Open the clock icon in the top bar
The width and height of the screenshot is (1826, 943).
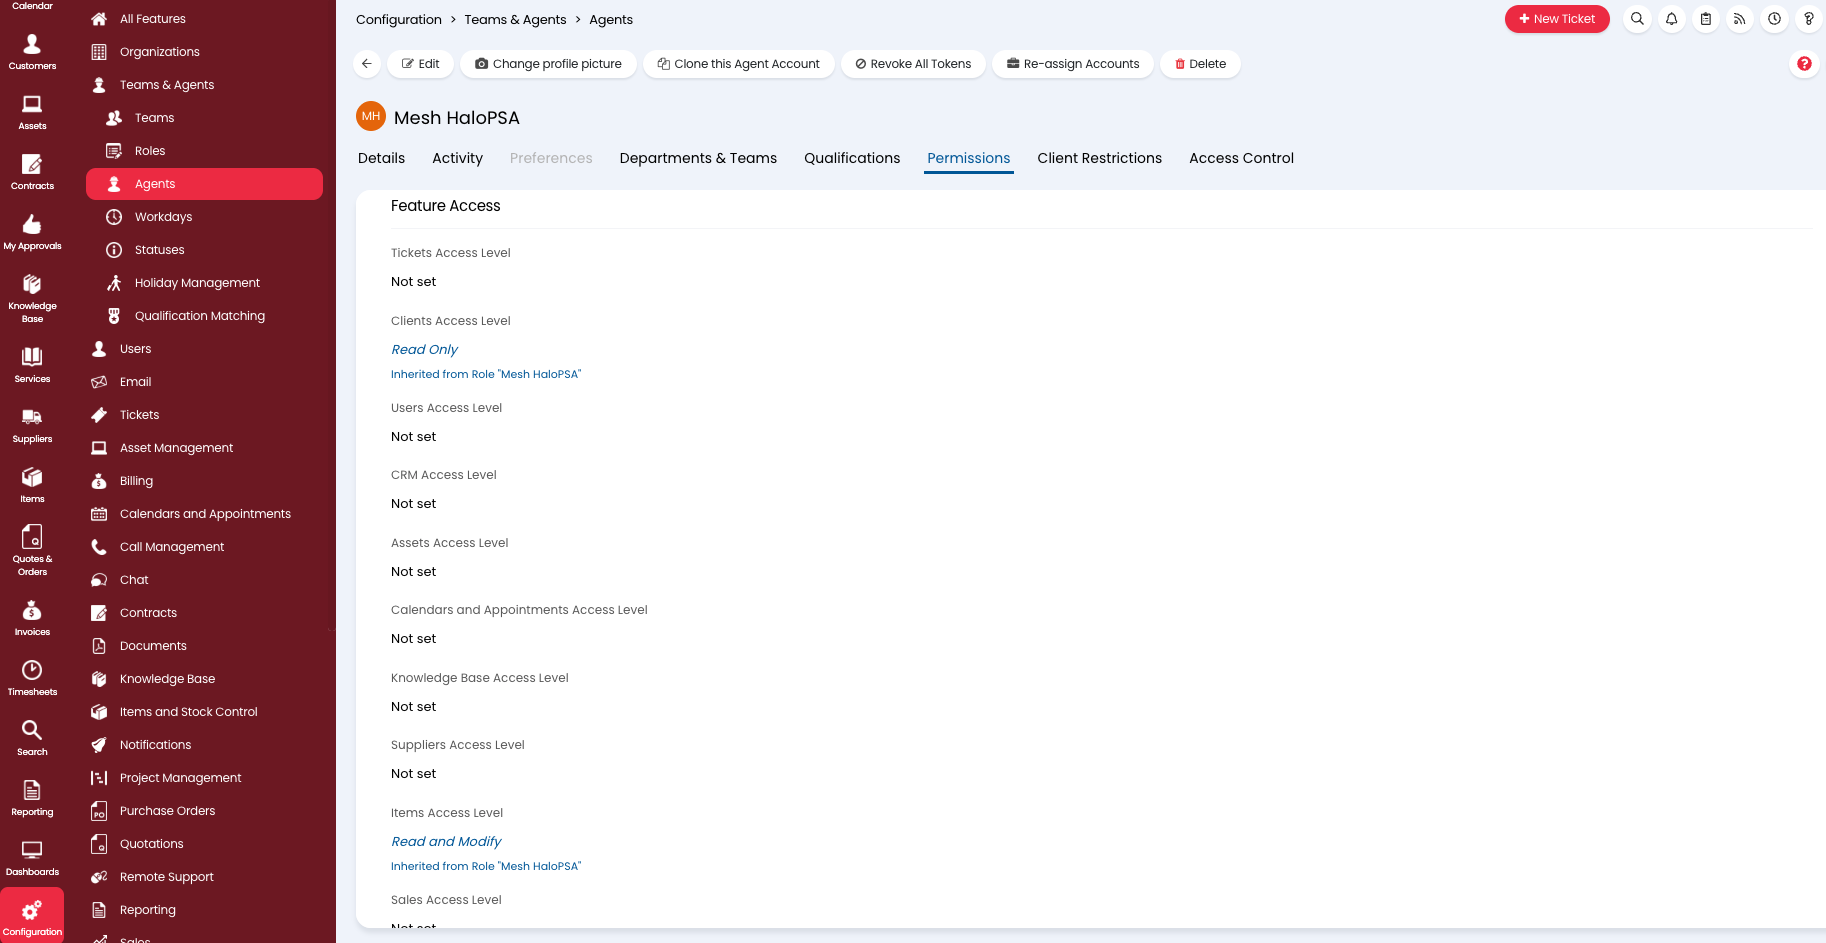pos(1774,19)
